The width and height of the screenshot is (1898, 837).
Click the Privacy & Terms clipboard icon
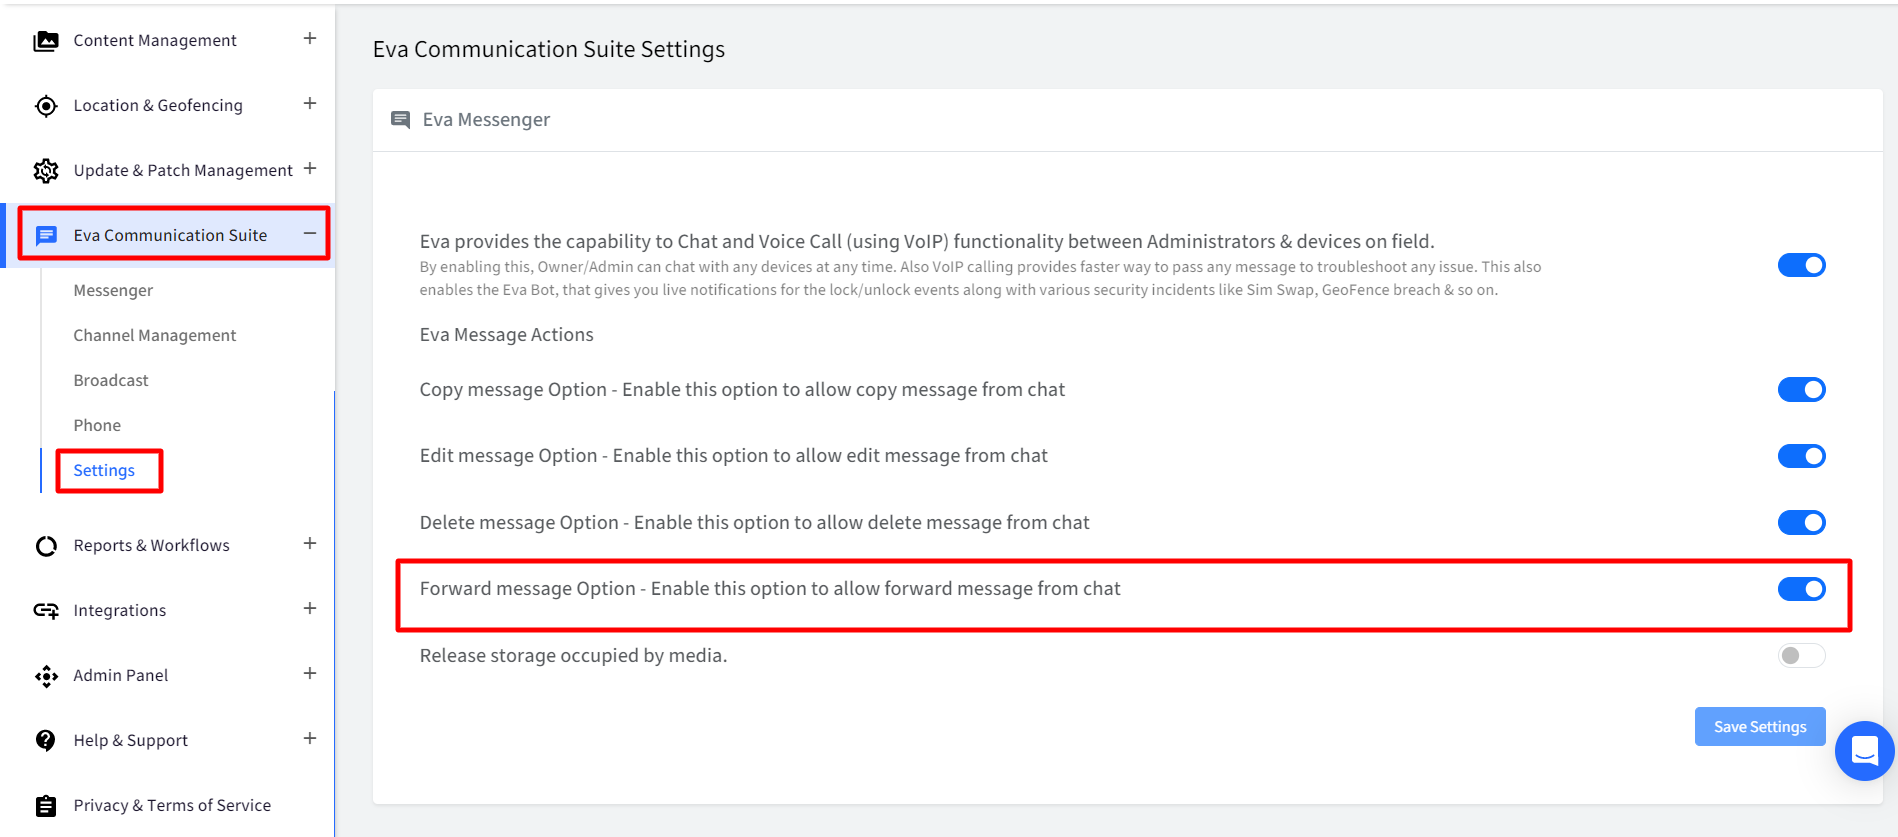46,806
